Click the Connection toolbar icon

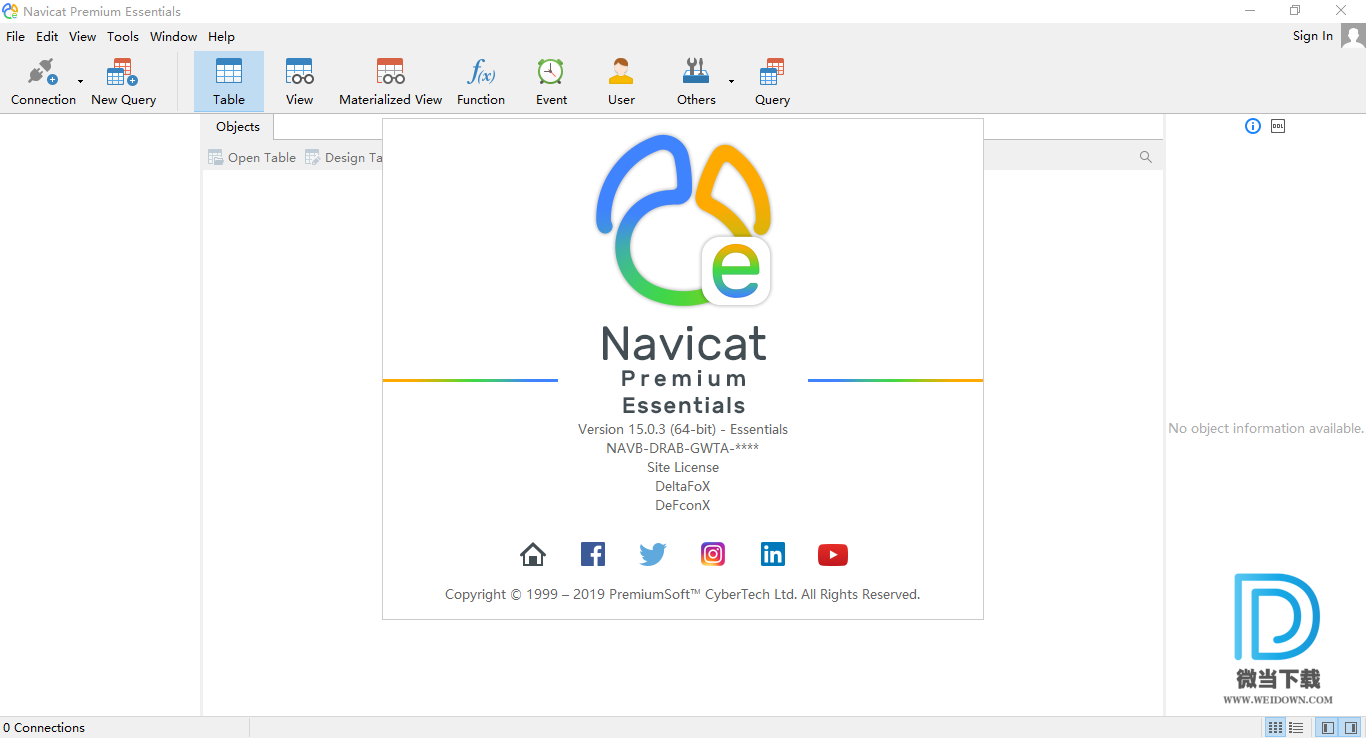coord(43,82)
